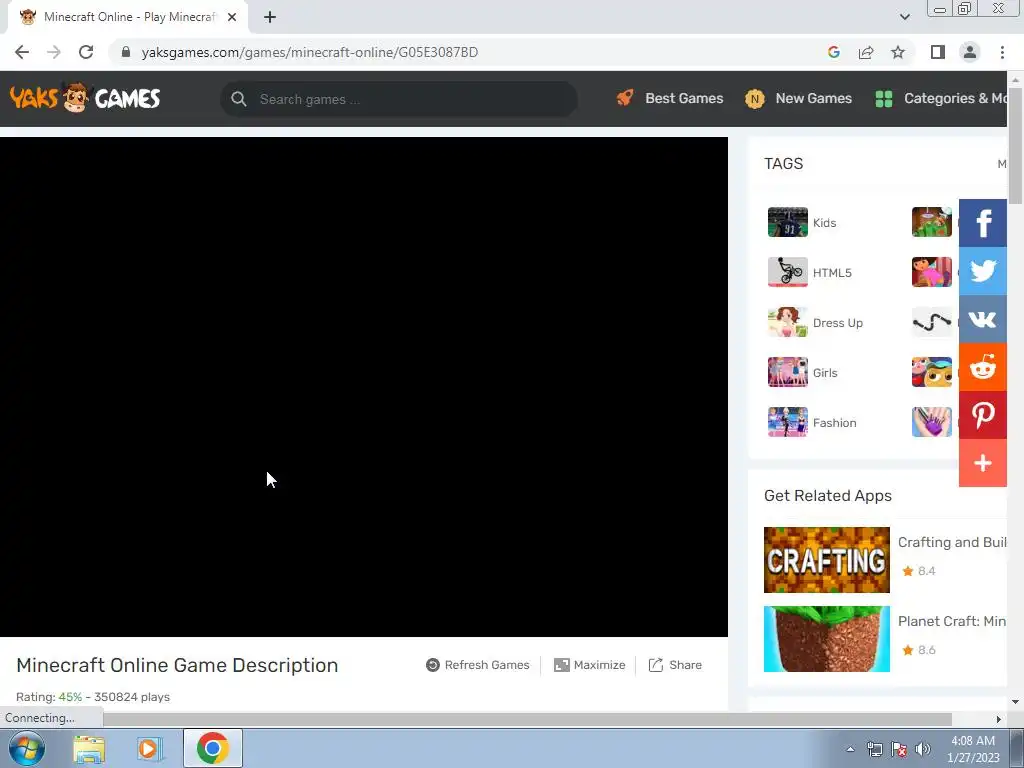This screenshot has height=768, width=1024.
Task: Open the Girls tag
Action: click(825, 373)
